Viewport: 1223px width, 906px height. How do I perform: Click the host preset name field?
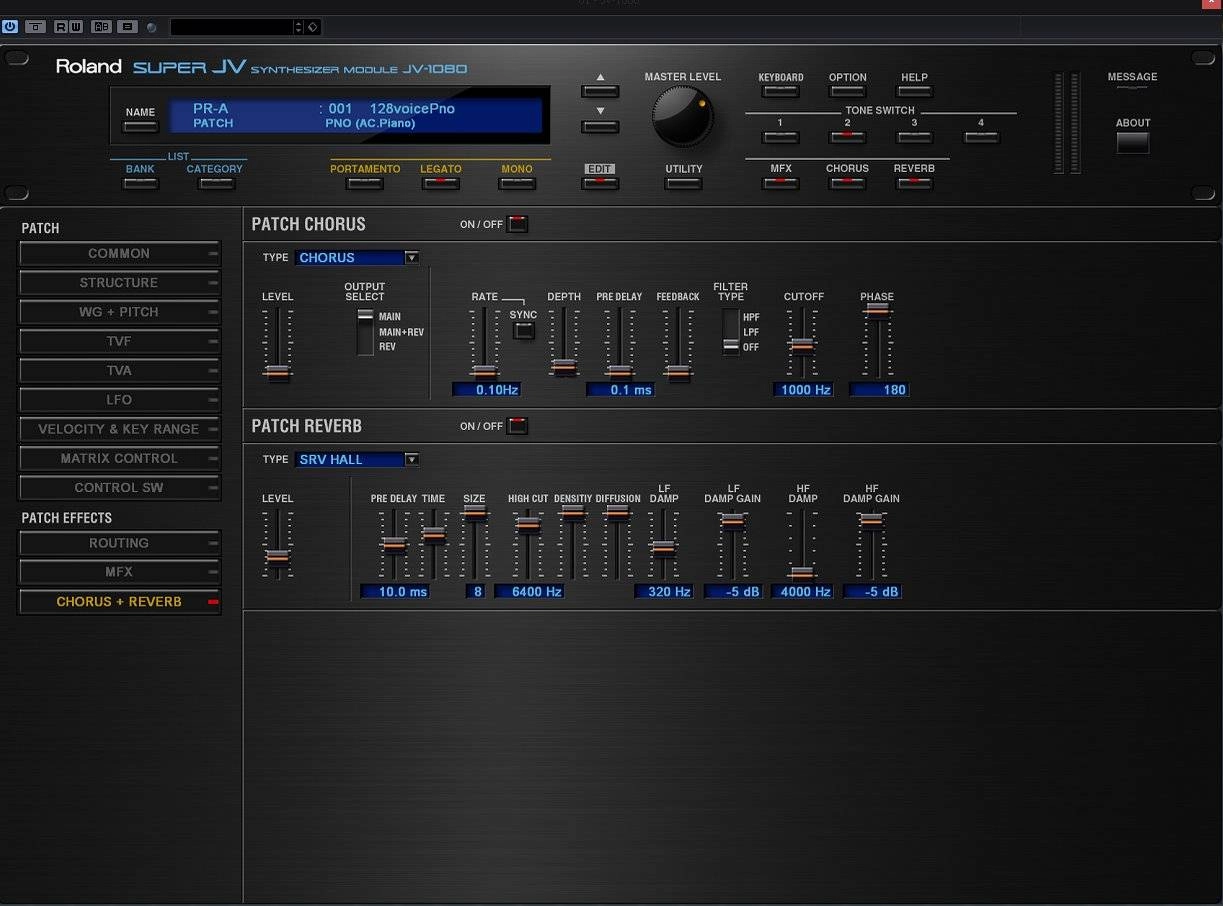pos(231,27)
